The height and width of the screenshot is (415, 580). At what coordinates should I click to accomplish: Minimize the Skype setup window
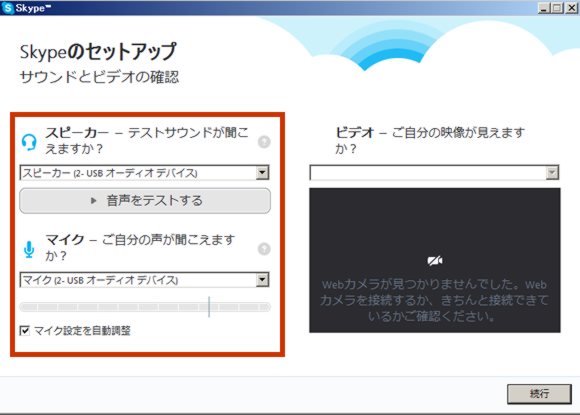point(543,8)
